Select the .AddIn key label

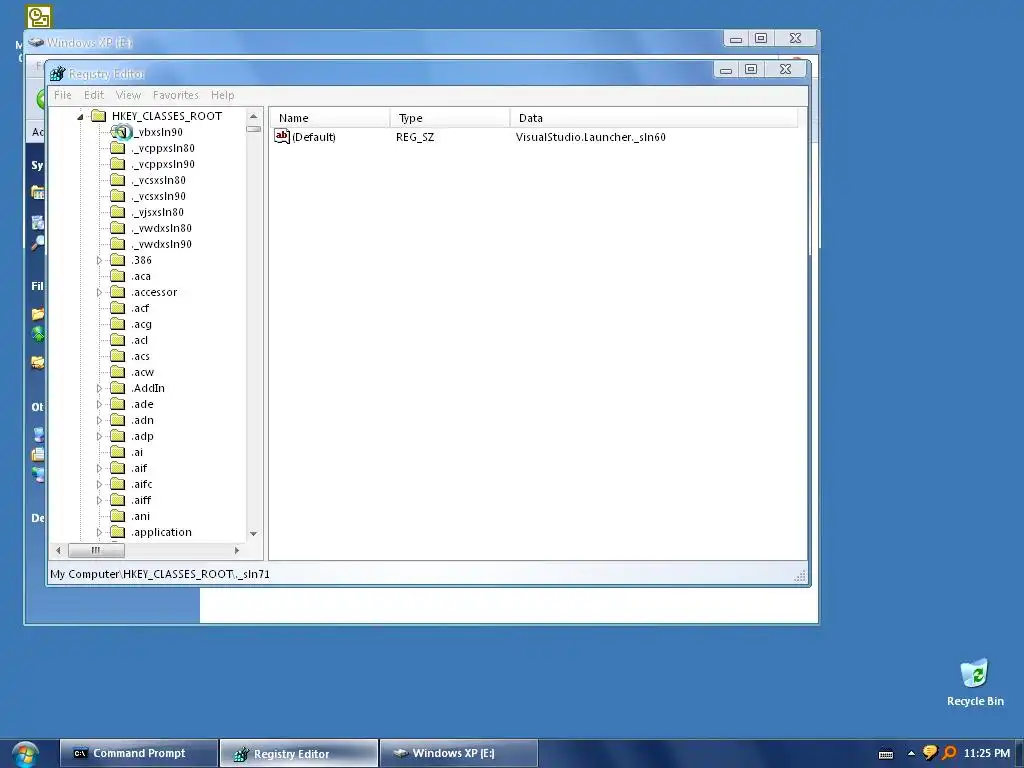[x=148, y=388]
